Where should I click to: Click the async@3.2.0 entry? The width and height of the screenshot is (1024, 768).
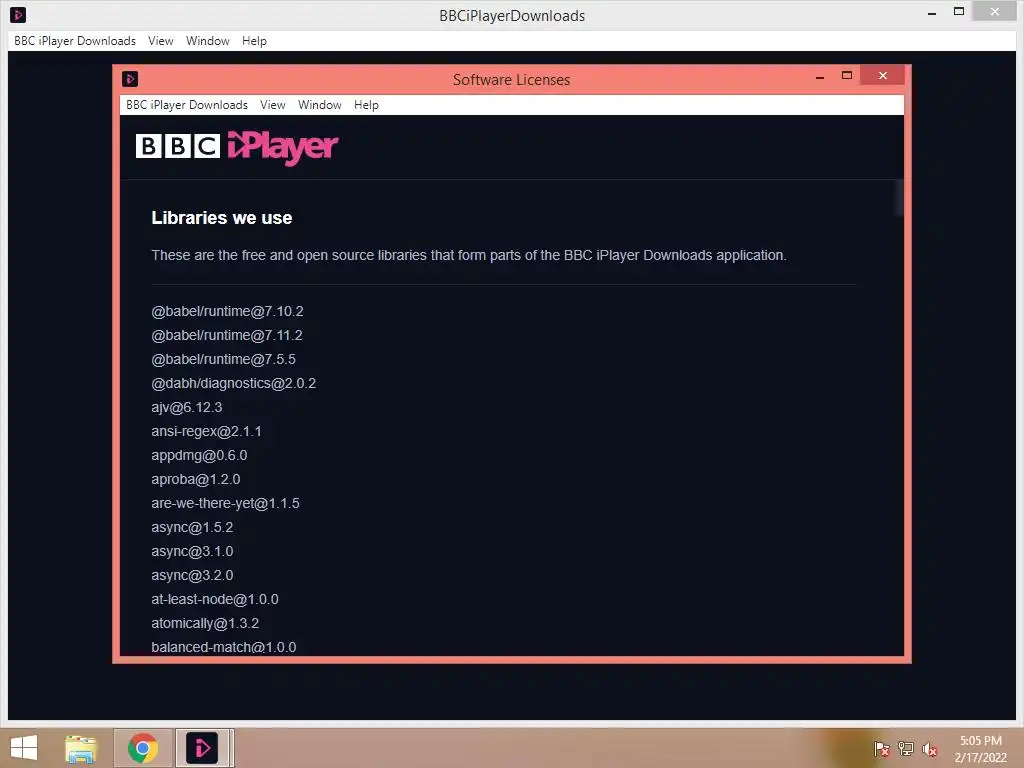(192, 575)
